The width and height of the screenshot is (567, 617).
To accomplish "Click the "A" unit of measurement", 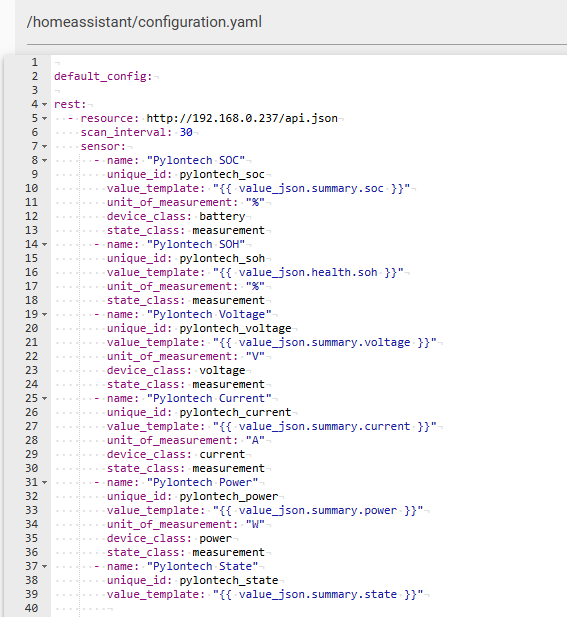I will (255, 440).
